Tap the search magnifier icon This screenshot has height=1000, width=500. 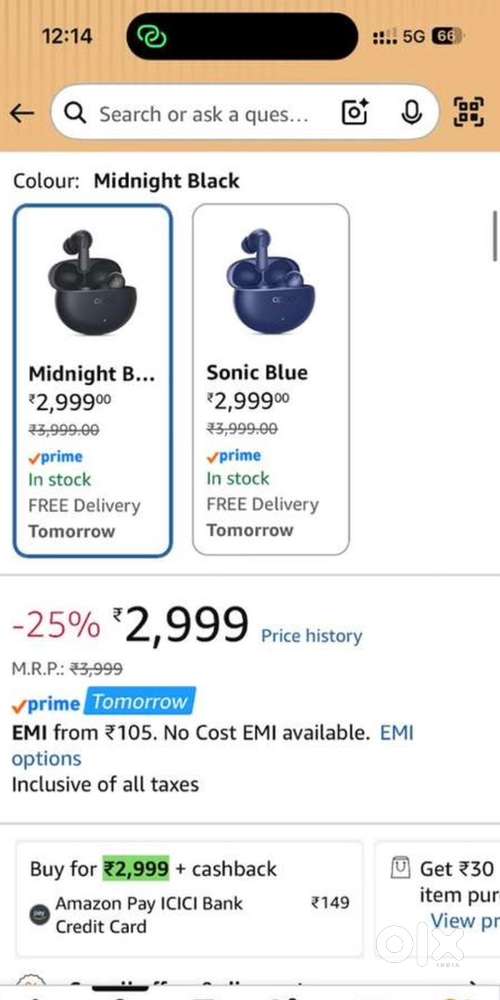(75, 114)
